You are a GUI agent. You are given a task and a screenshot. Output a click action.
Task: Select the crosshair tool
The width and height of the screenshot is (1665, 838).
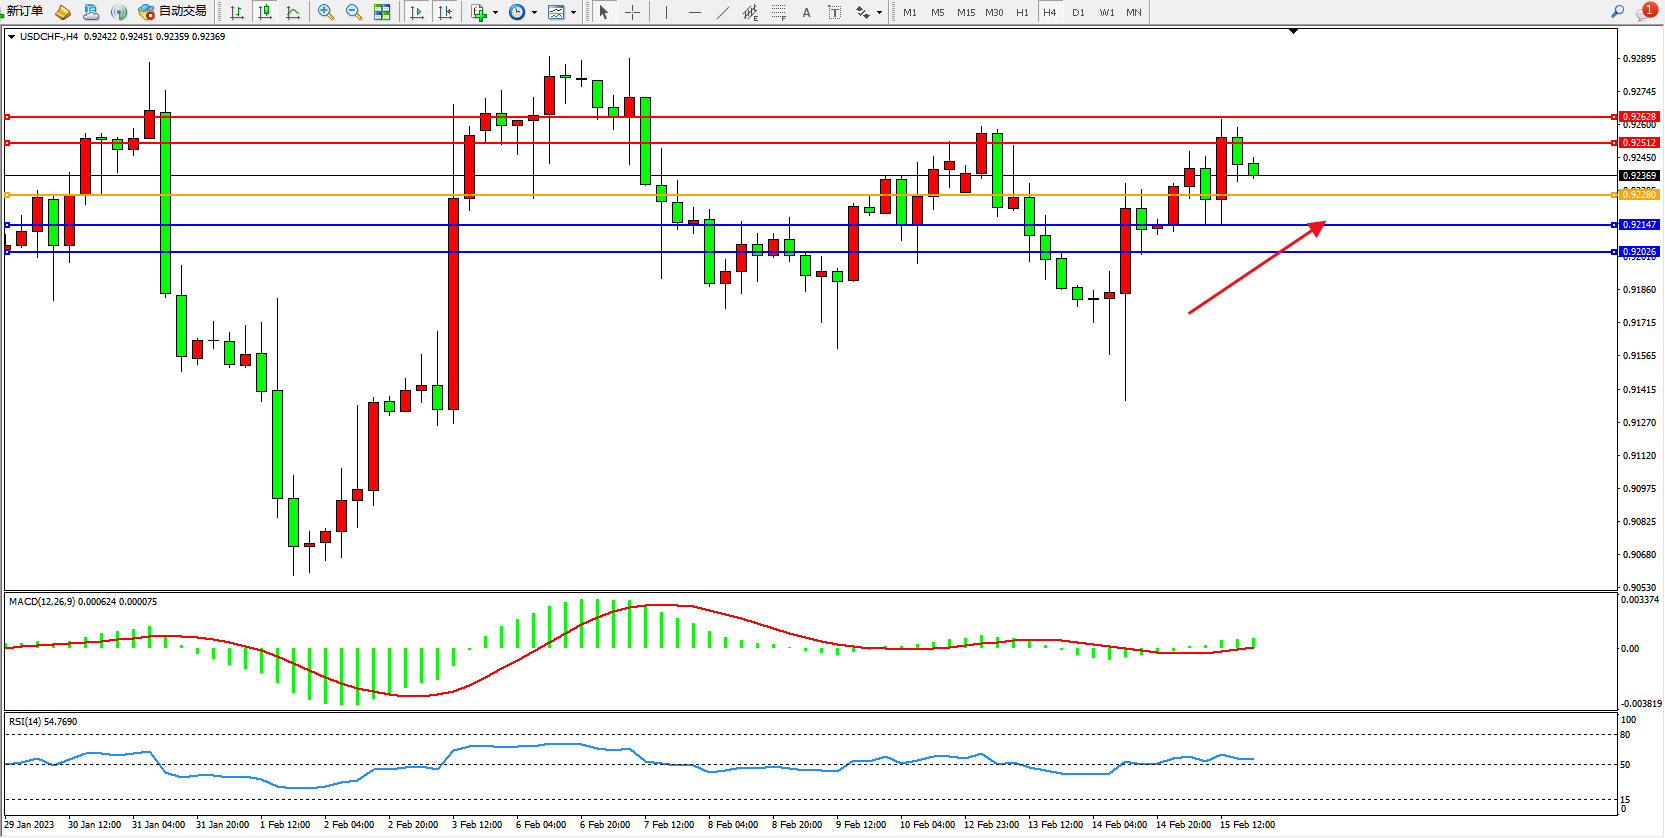point(632,12)
